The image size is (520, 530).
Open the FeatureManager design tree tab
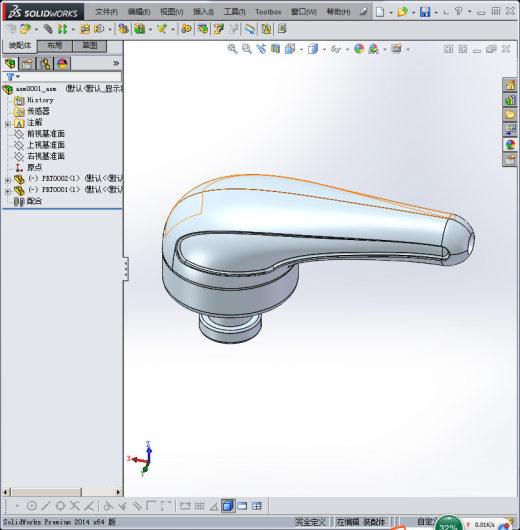(x=10, y=64)
